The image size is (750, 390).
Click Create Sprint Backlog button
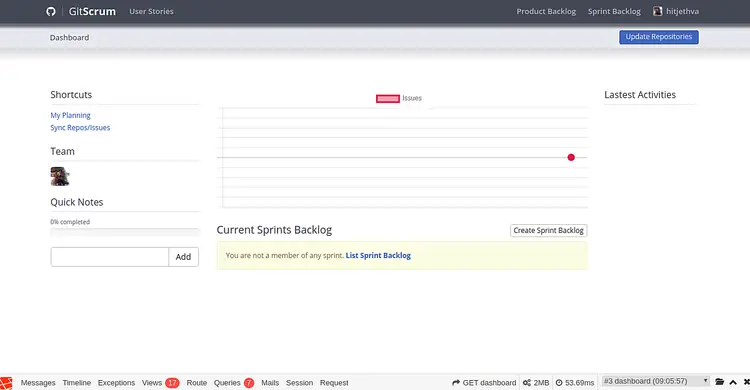point(548,231)
